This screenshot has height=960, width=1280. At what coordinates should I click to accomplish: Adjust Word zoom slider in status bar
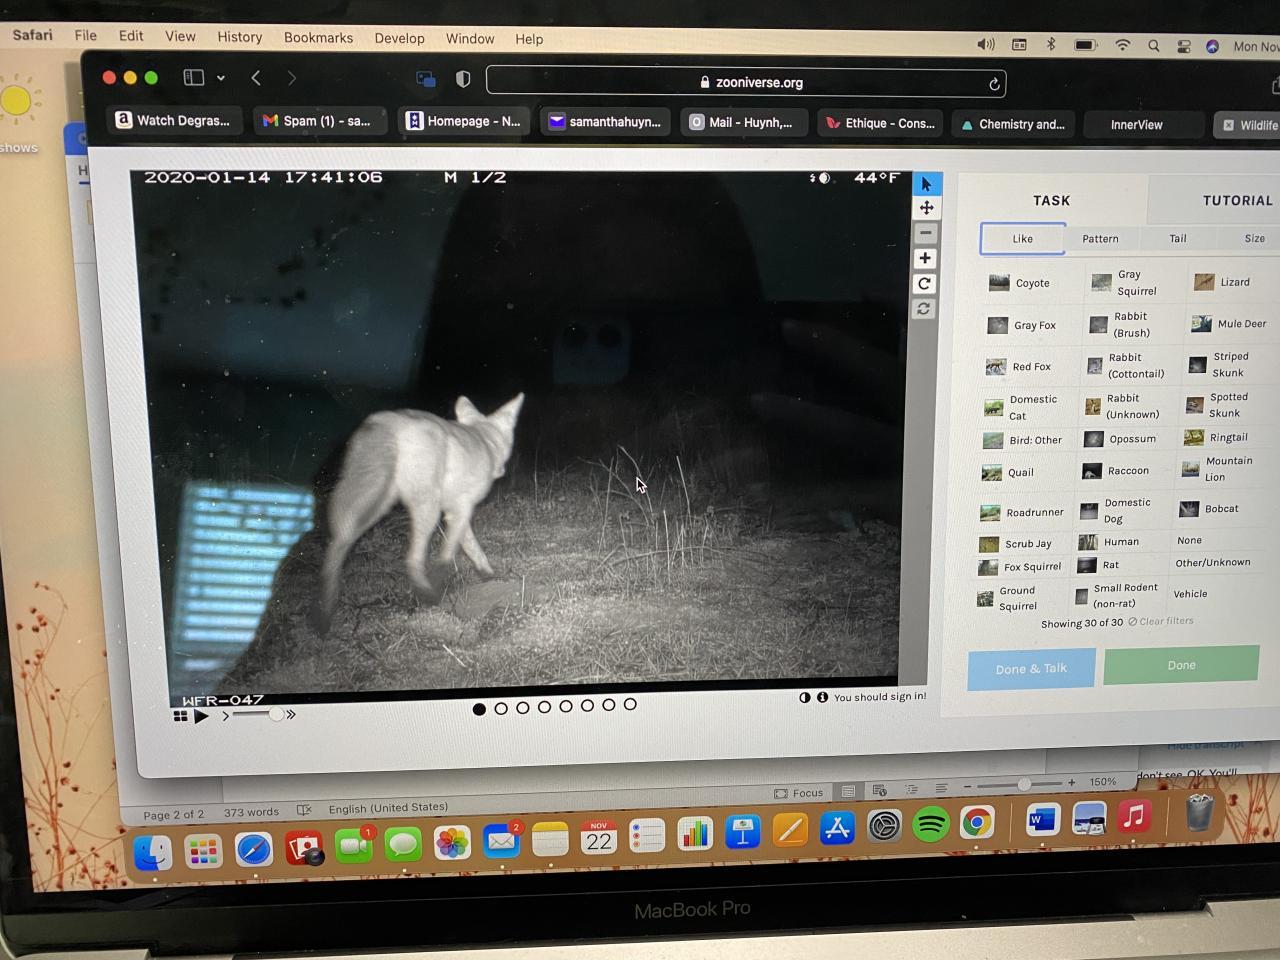(1022, 785)
